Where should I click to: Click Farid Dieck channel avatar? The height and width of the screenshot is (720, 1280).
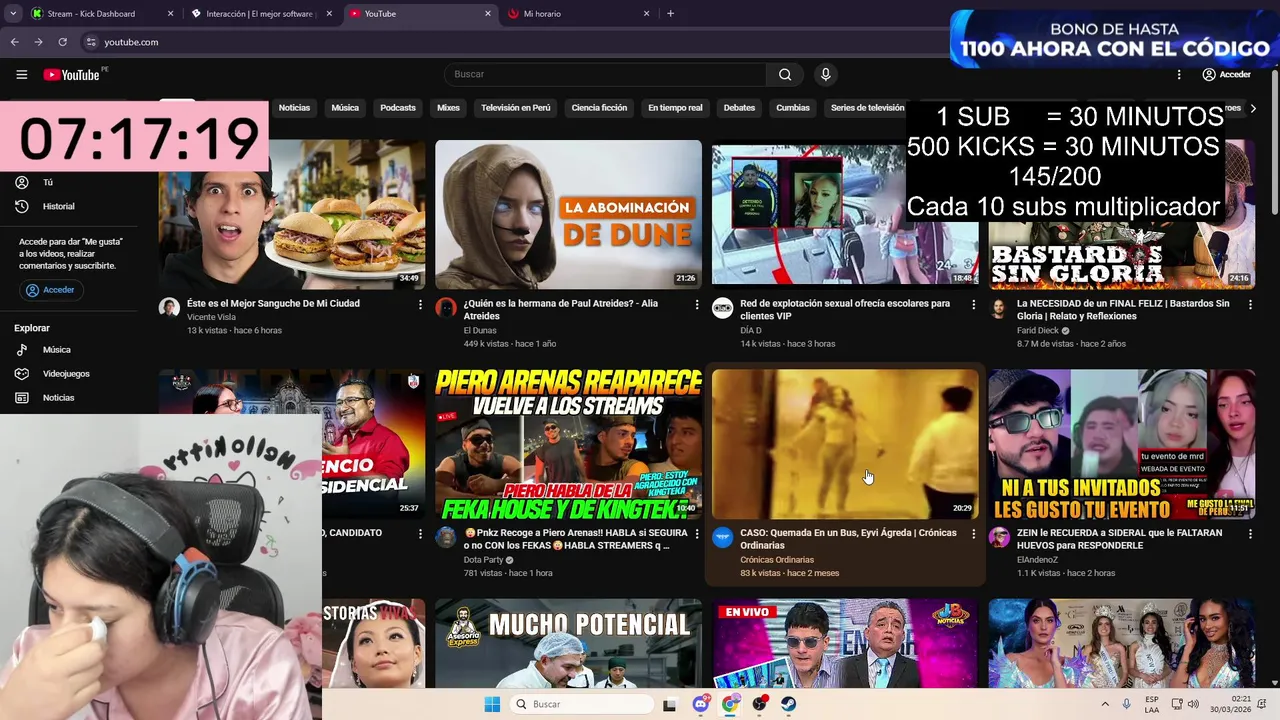999,308
